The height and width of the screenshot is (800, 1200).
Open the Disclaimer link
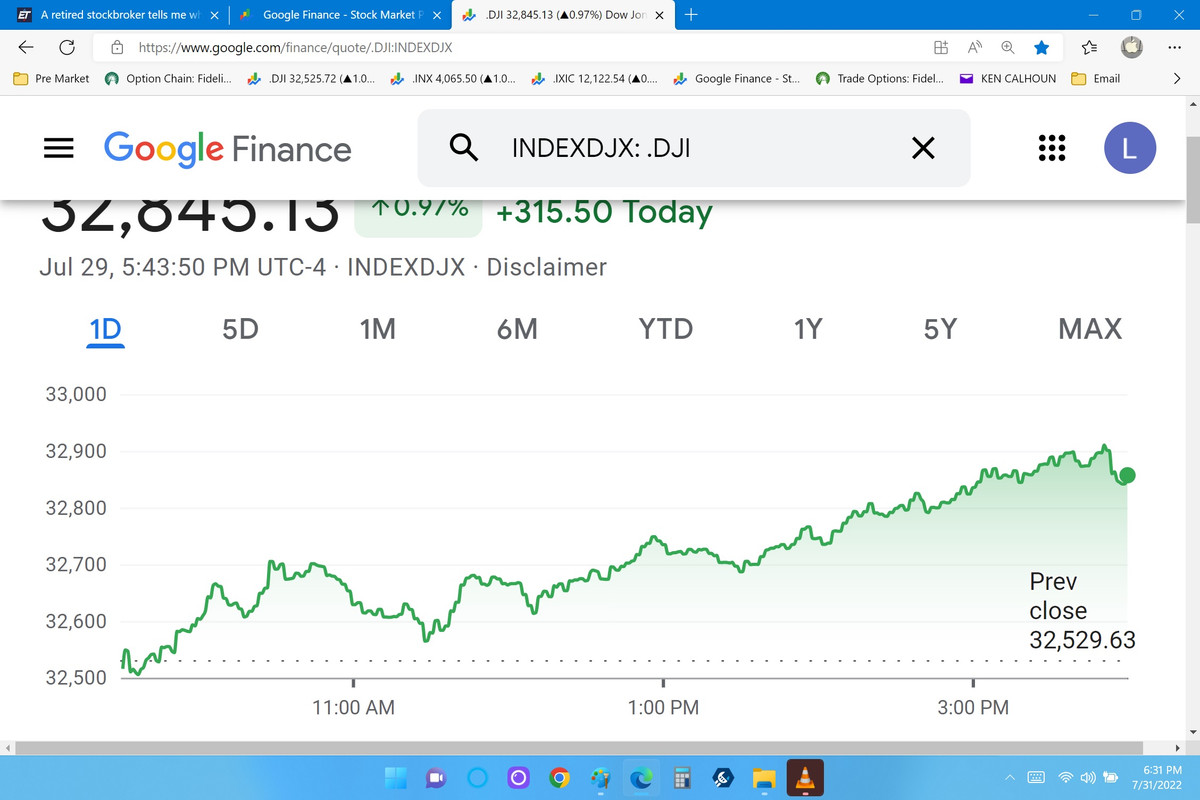(x=546, y=267)
